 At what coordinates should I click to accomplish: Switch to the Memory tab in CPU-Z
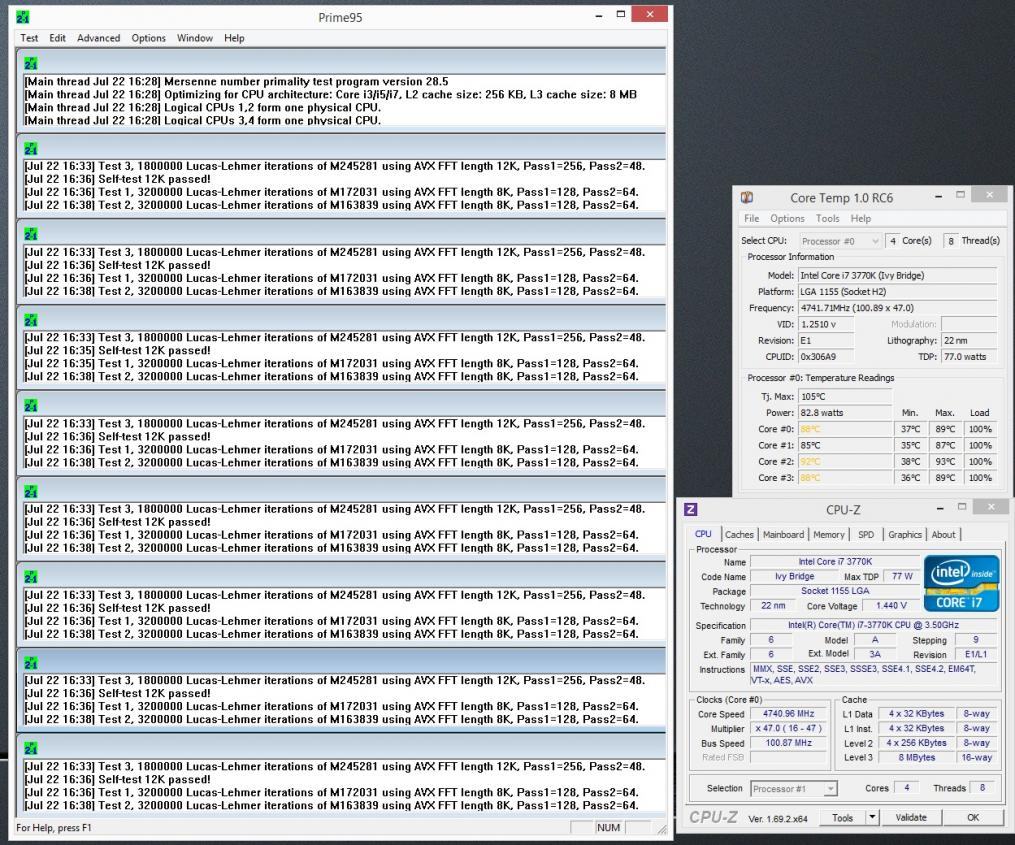[x=829, y=535]
